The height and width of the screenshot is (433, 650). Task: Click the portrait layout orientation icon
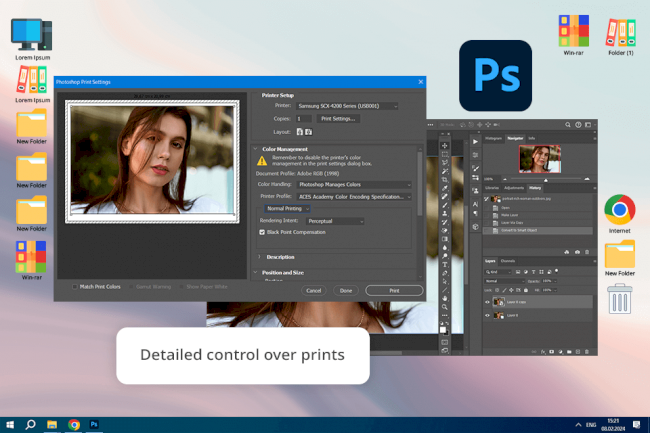point(299,132)
